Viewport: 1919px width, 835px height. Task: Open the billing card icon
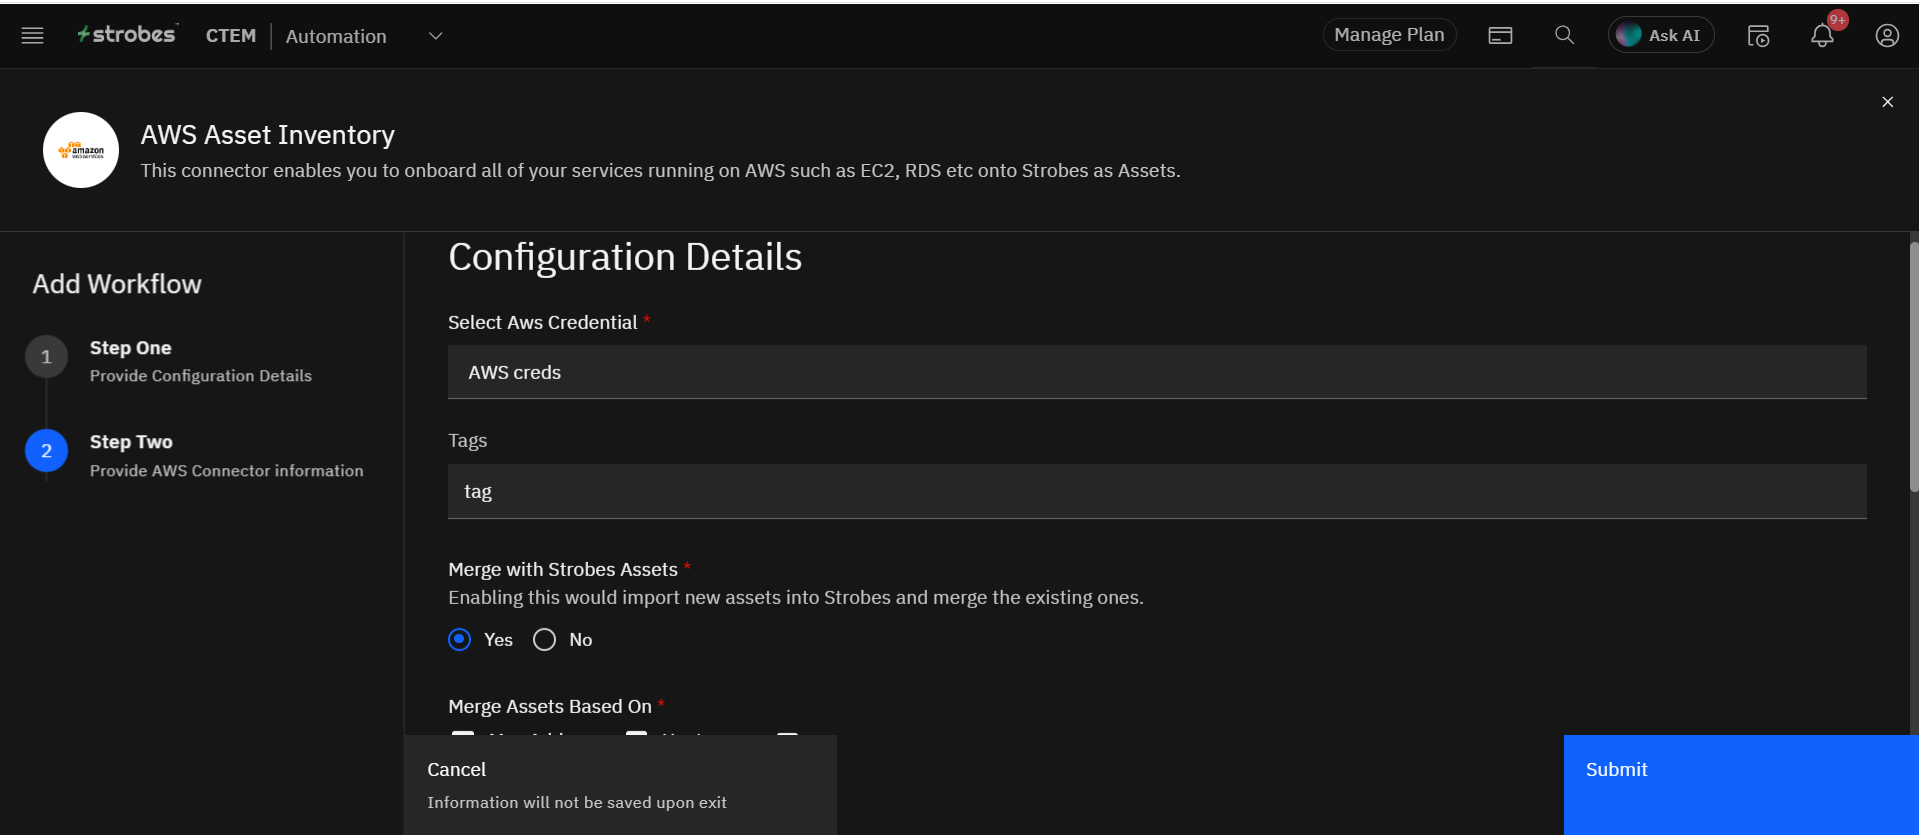tap(1500, 36)
